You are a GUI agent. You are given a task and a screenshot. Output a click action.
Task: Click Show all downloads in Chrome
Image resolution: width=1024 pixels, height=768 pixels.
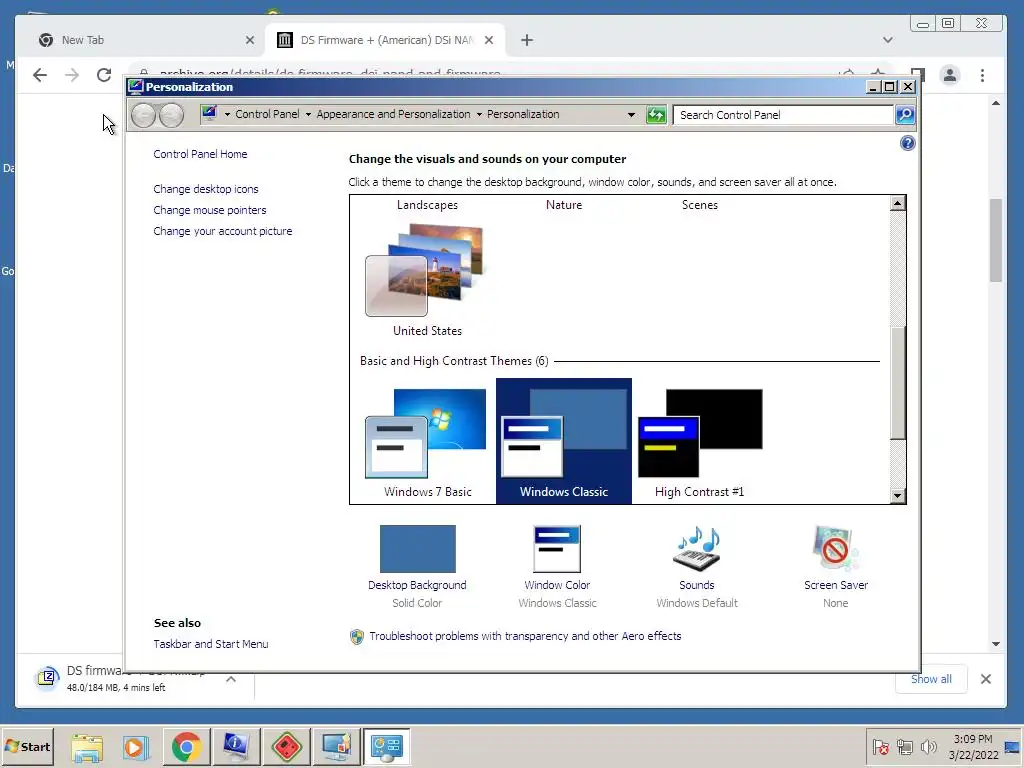tap(931, 679)
